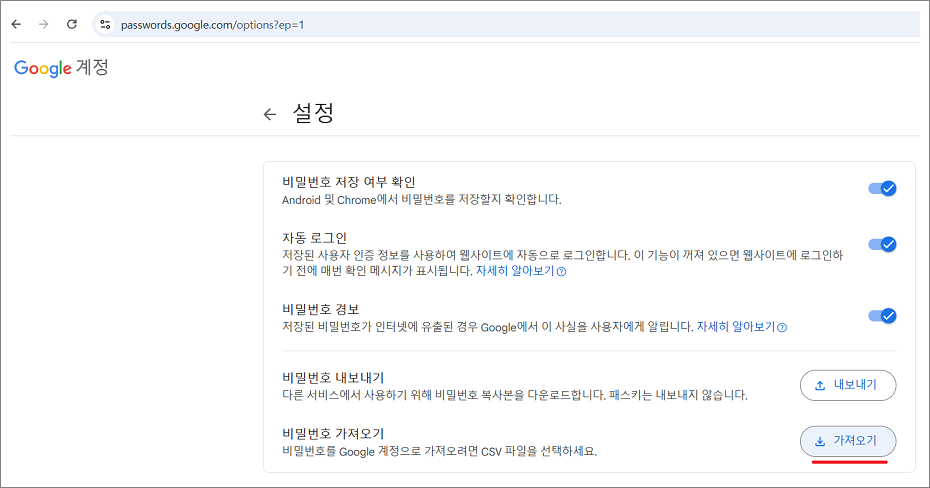
Task: Click the 가져오기 import button
Action: pyautogui.click(x=848, y=441)
